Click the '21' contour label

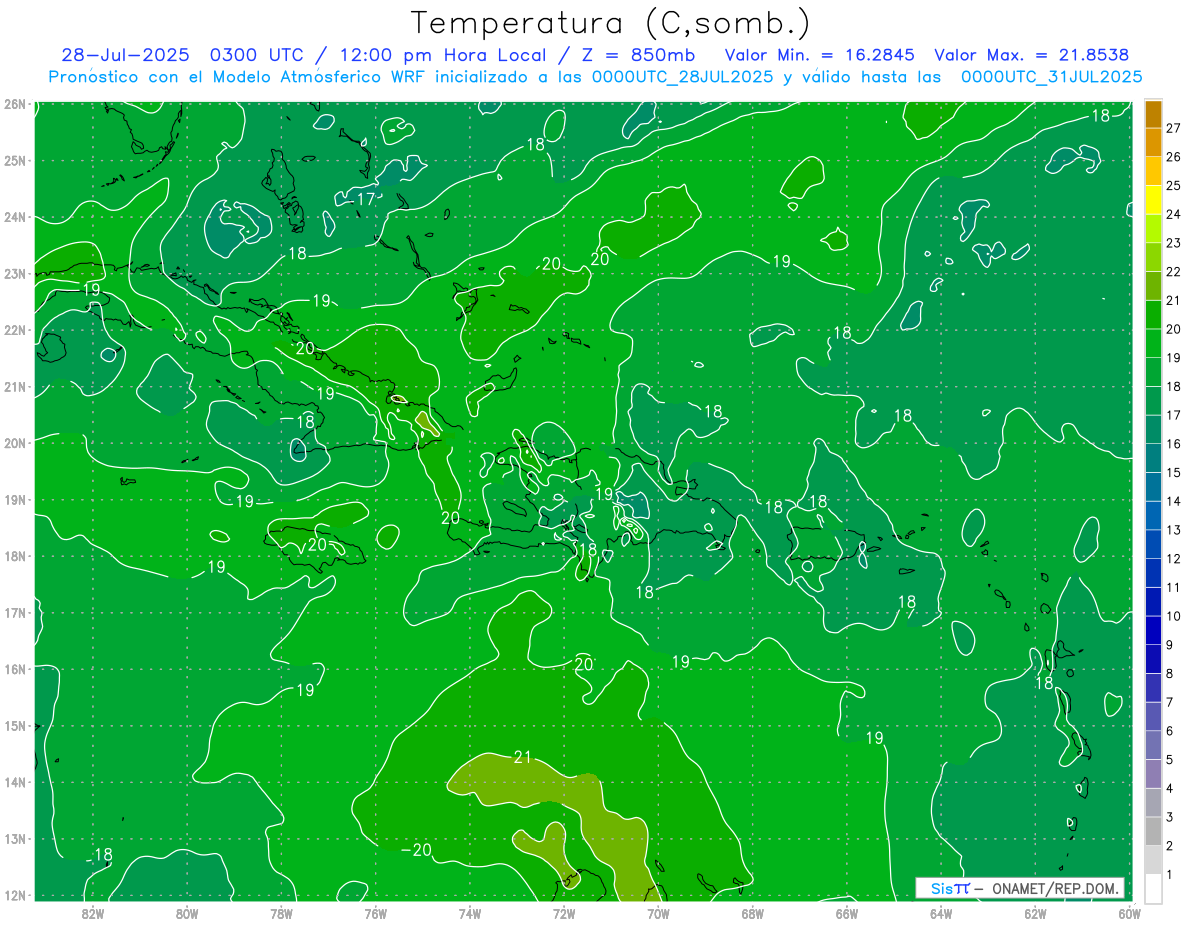(522, 757)
